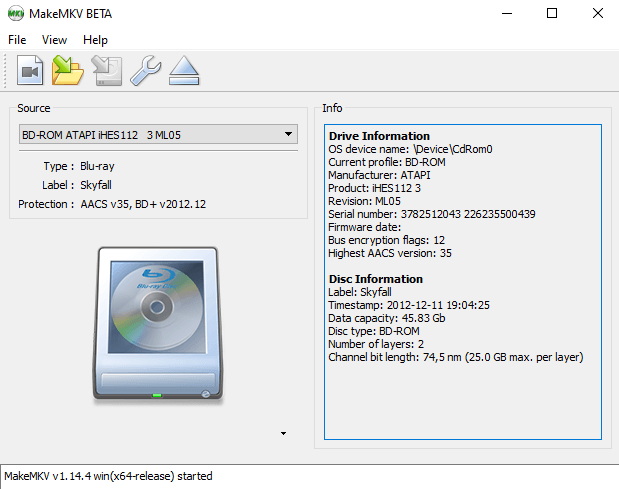
Task: Open the Help menu
Action: pos(95,40)
